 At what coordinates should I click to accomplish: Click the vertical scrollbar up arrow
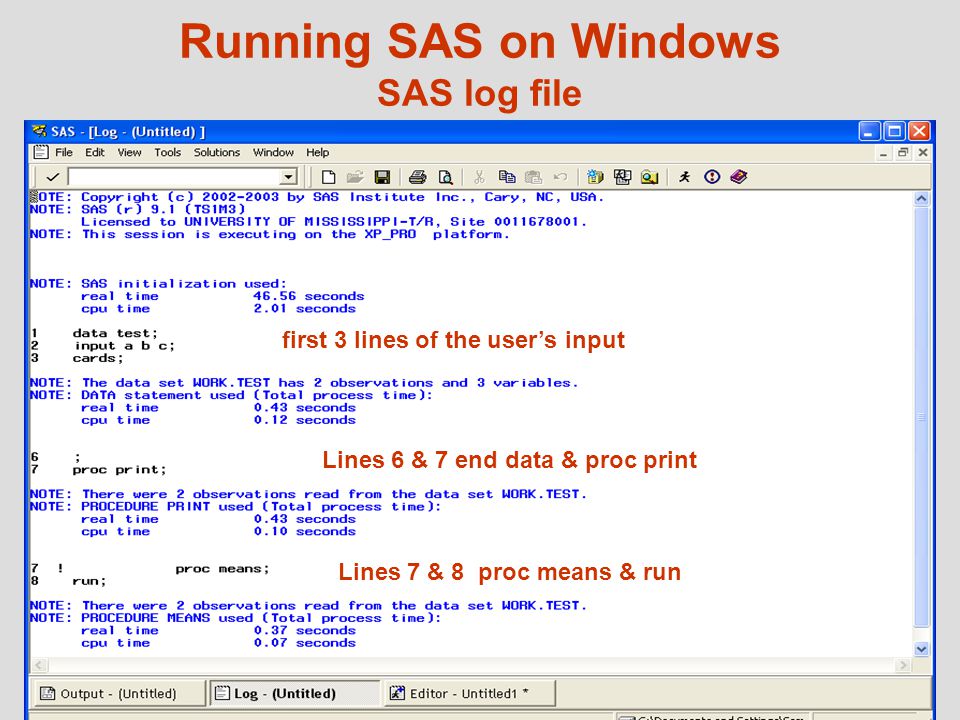click(921, 198)
